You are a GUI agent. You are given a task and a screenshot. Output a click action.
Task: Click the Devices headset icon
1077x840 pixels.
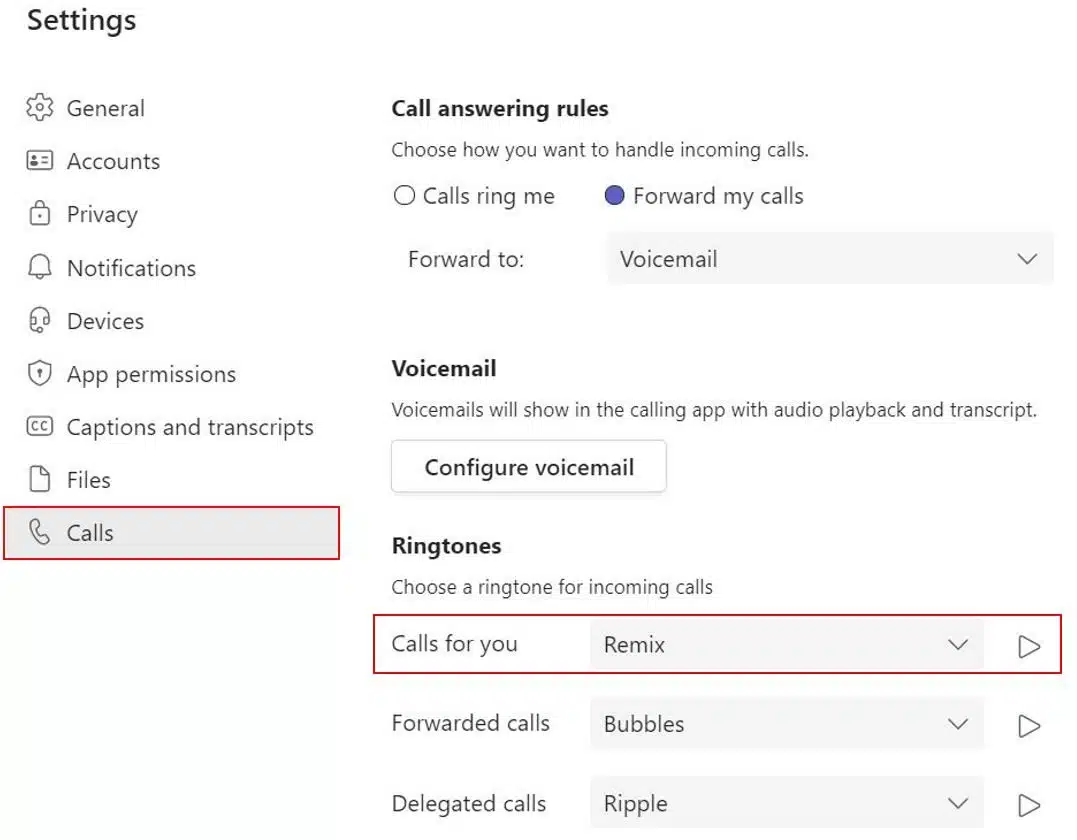[39, 321]
